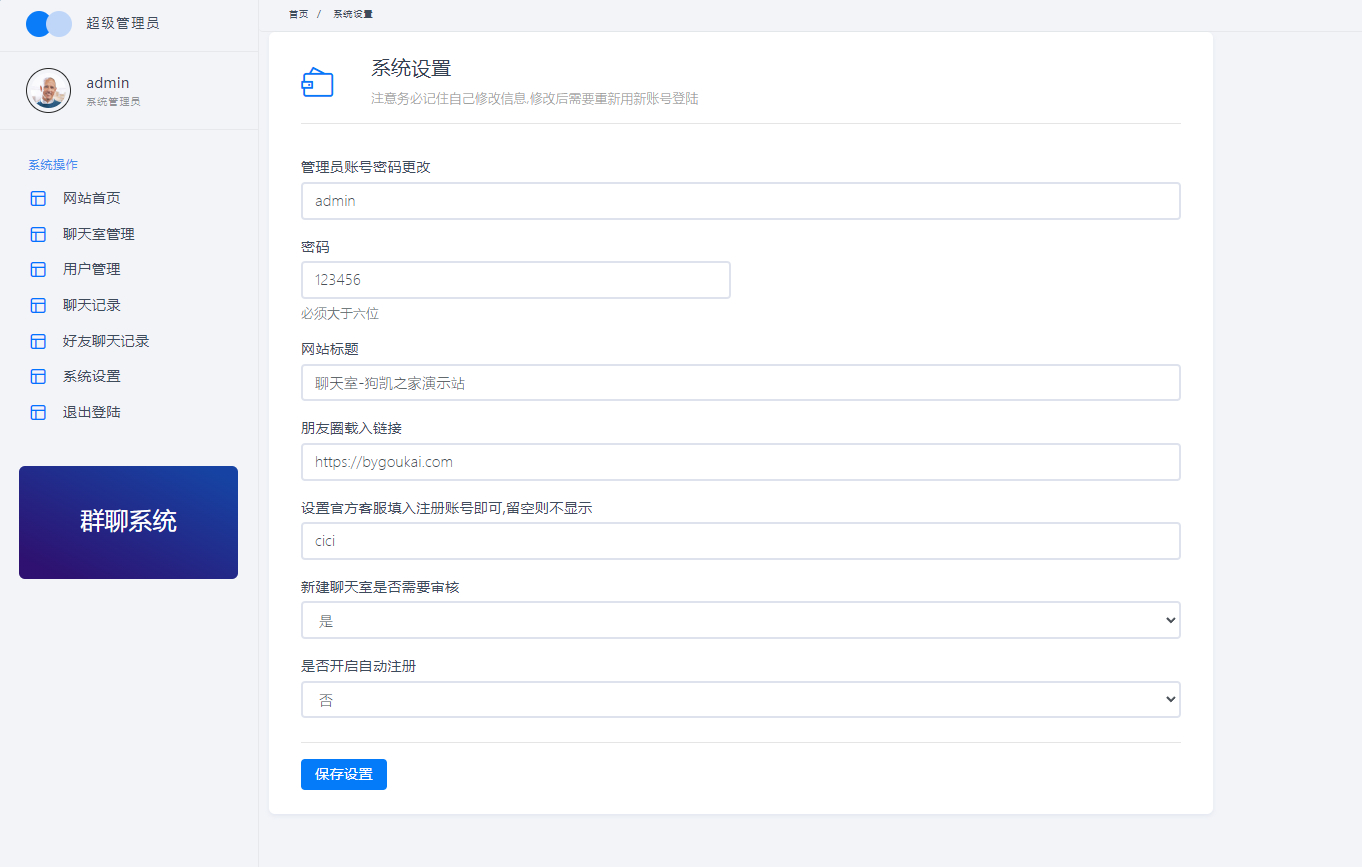
Task: Expand the 是否开启自动注册 dropdown
Action: (x=740, y=700)
